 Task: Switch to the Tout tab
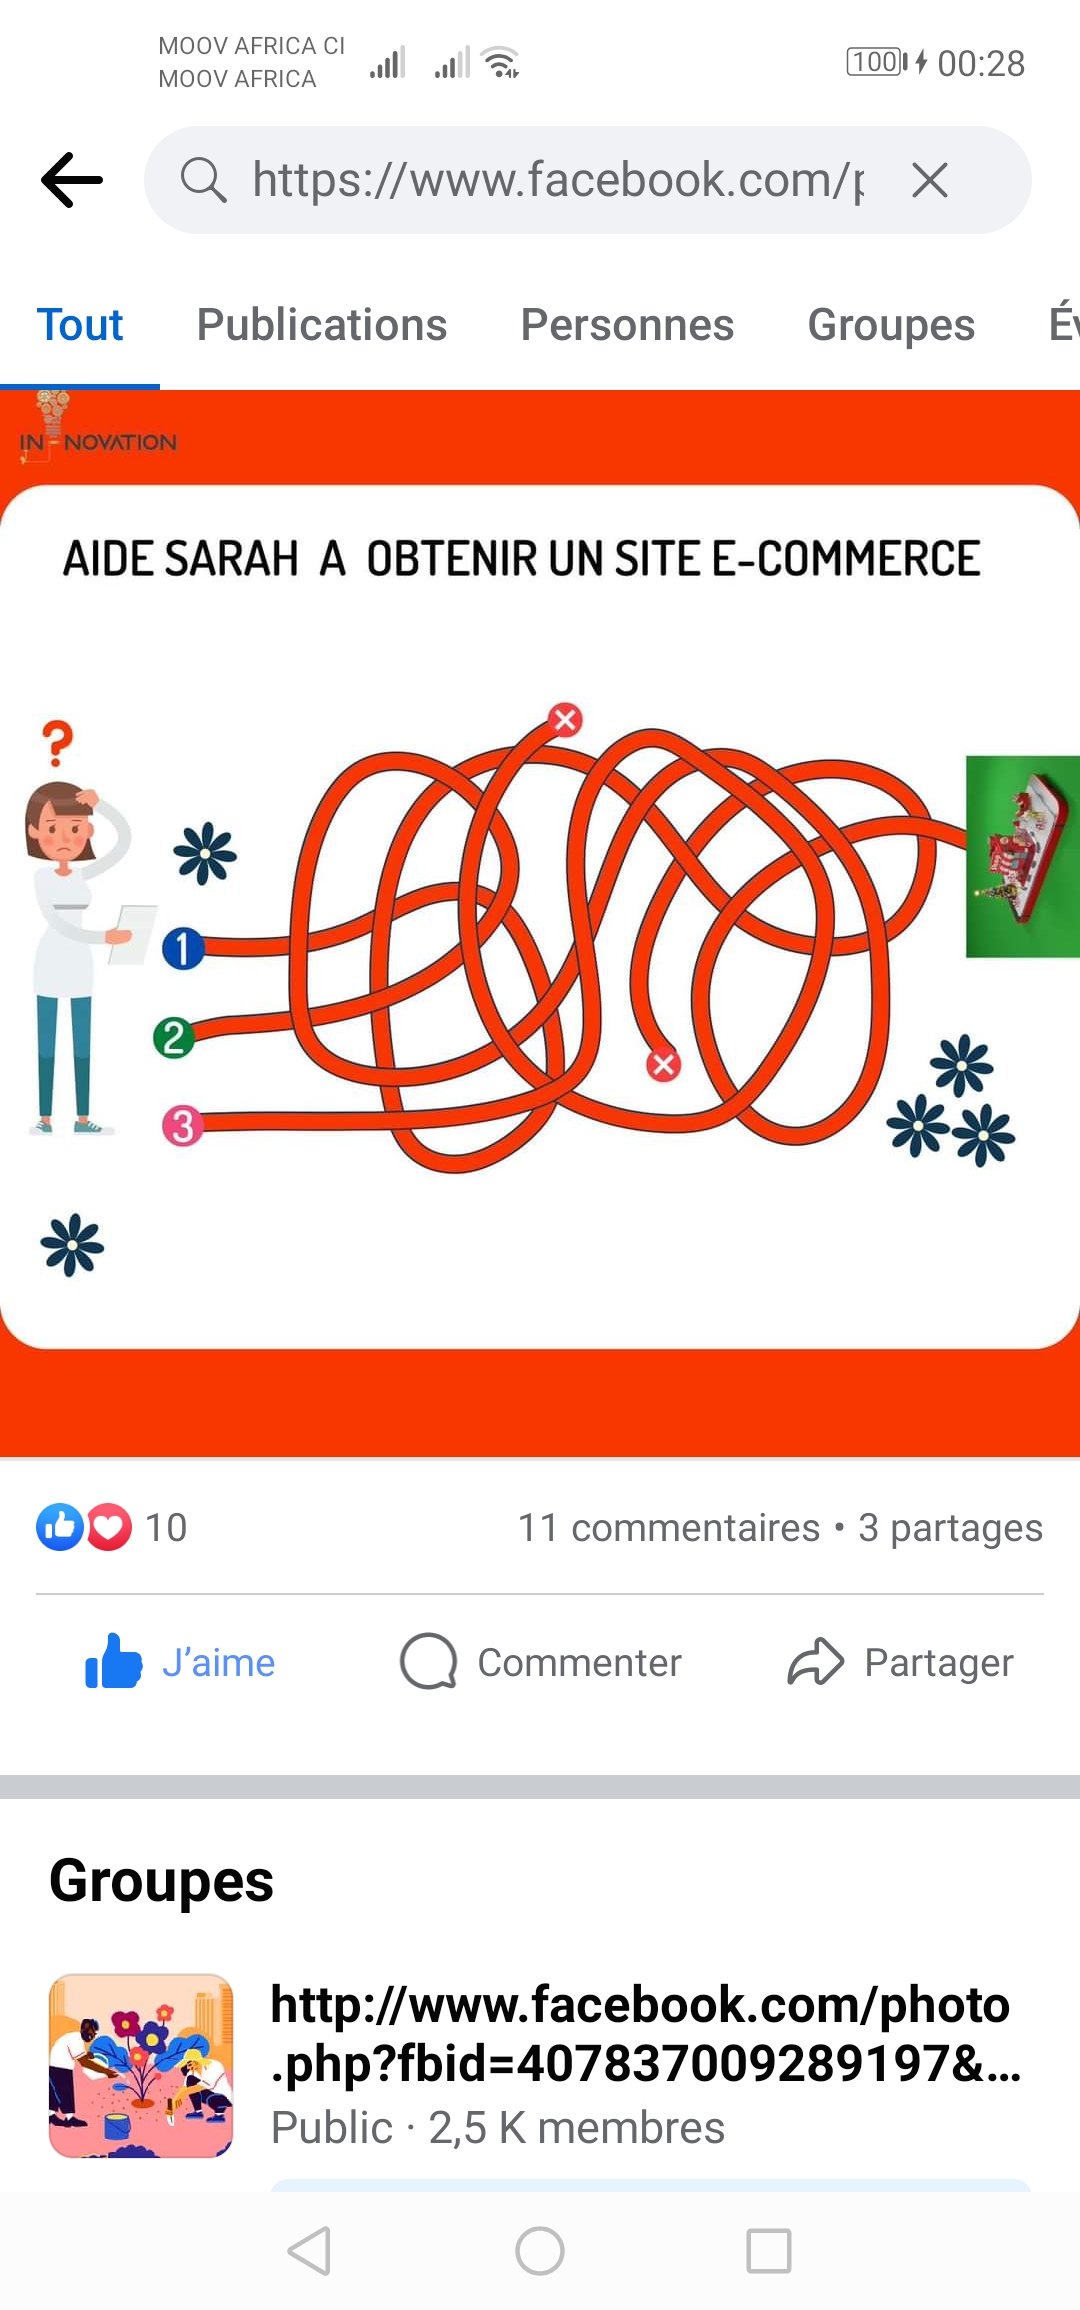click(80, 325)
